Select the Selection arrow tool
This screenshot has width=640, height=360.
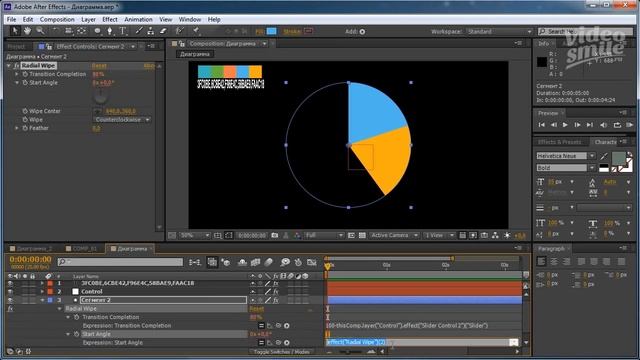point(15,31)
